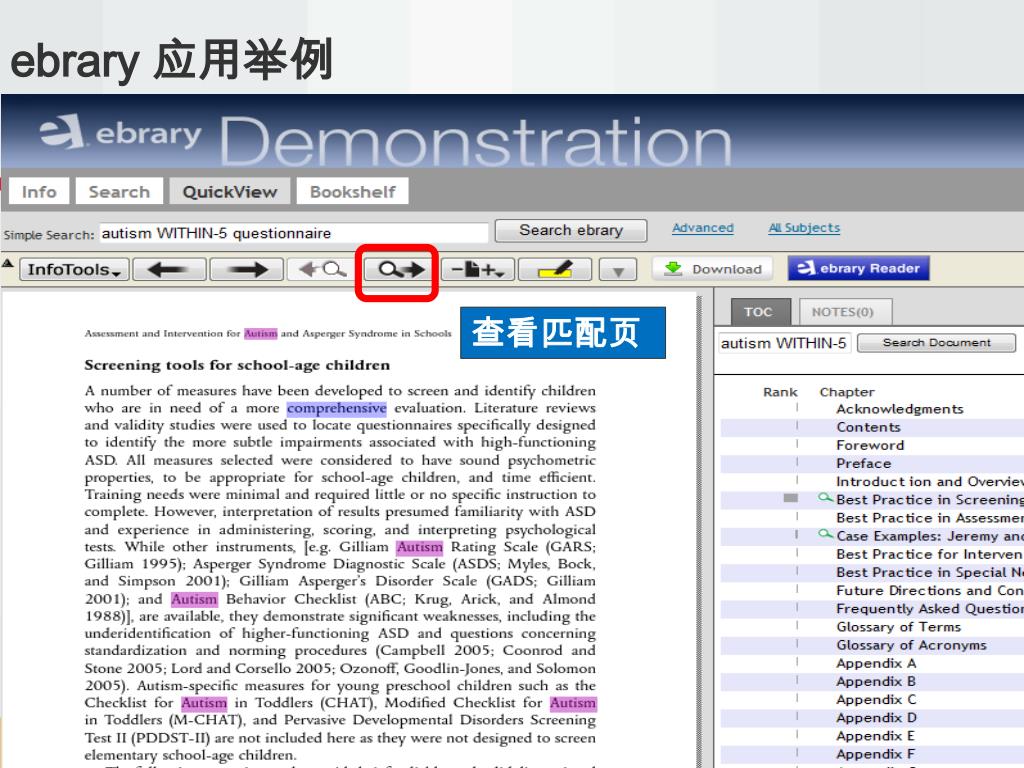Select the yellow highlighter tool
The image size is (1024, 768).
[554, 269]
